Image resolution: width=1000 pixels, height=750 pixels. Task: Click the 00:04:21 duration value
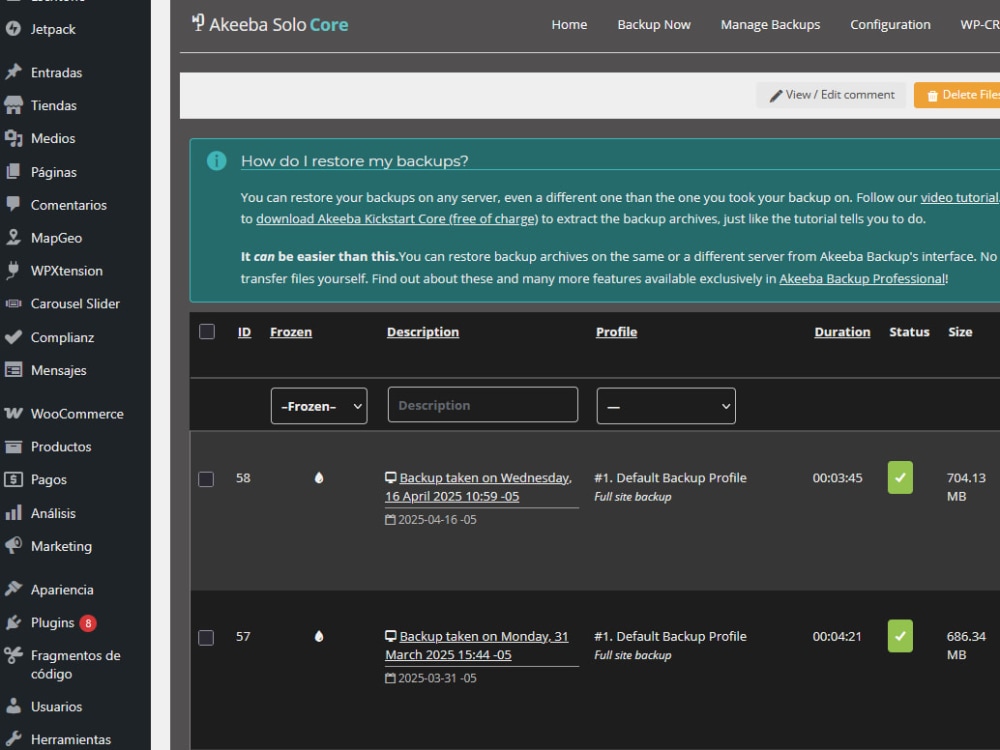coord(837,636)
